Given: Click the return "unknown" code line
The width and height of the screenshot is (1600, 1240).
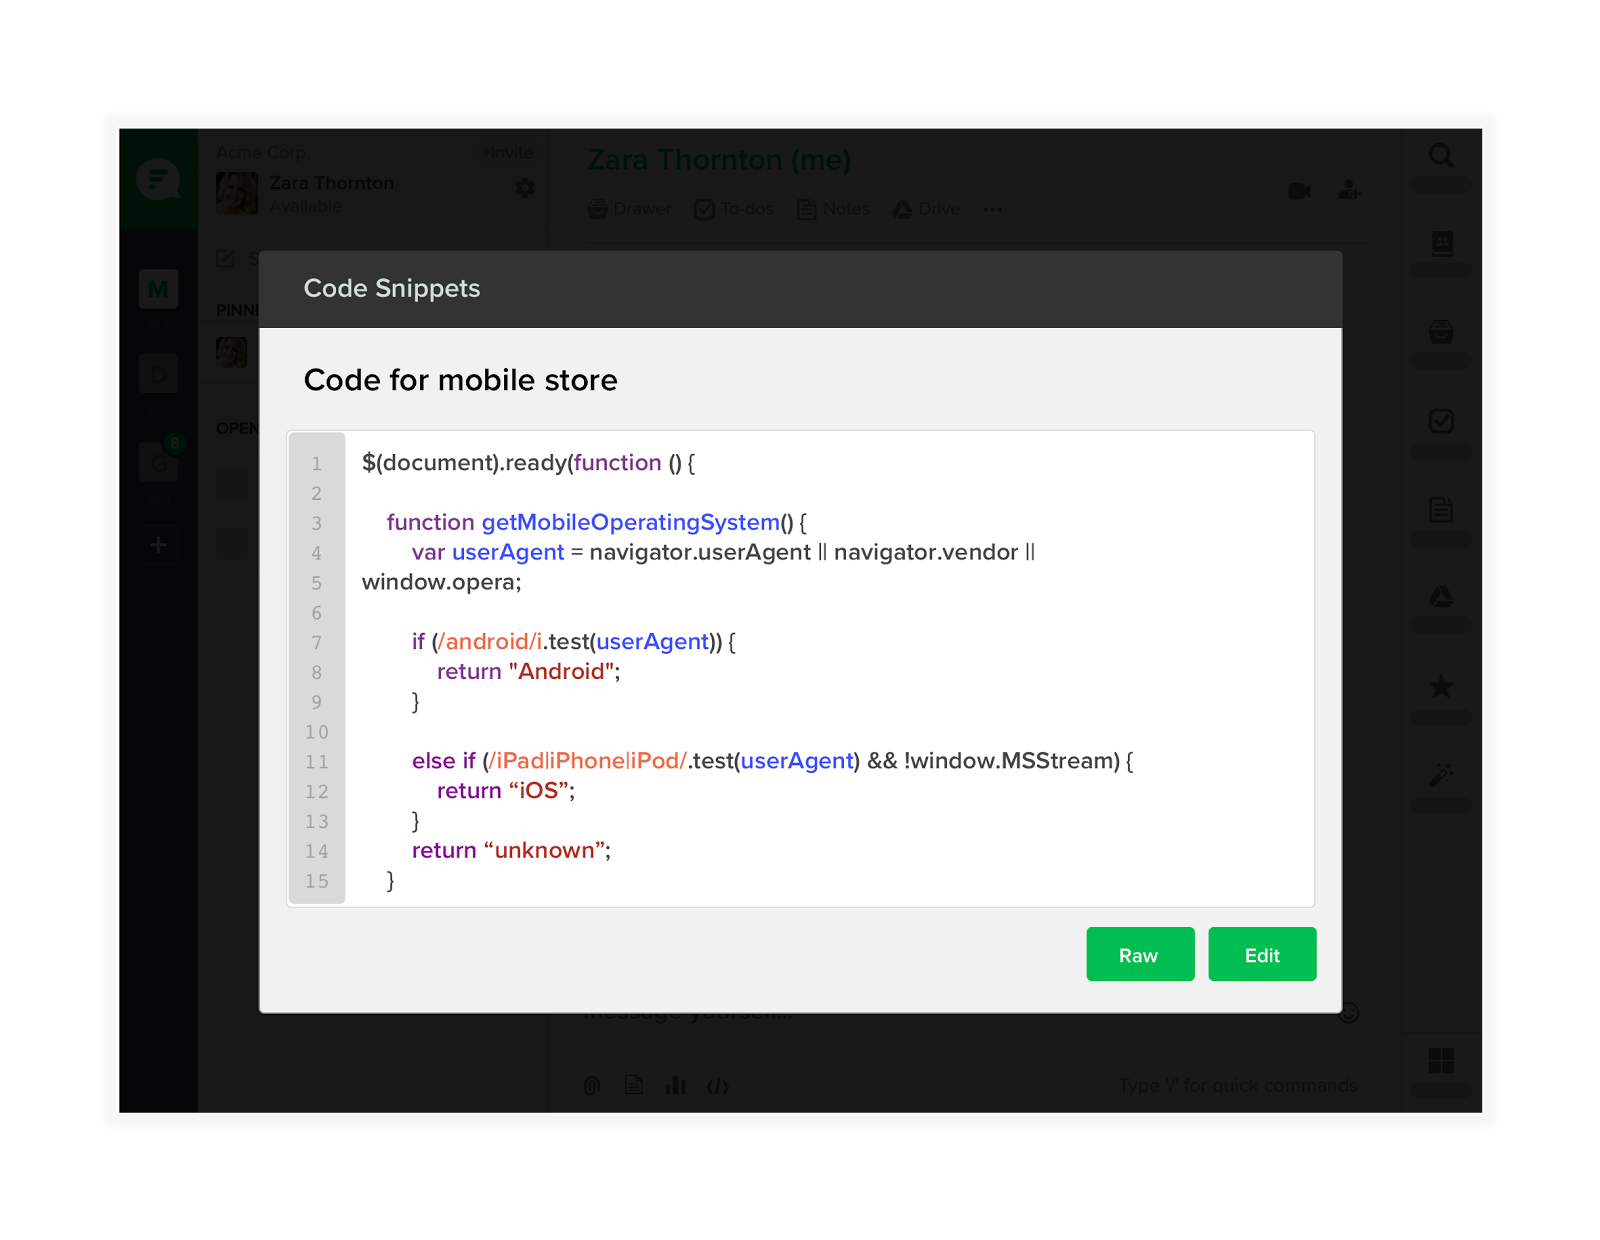Looking at the screenshot, I should tap(511, 850).
